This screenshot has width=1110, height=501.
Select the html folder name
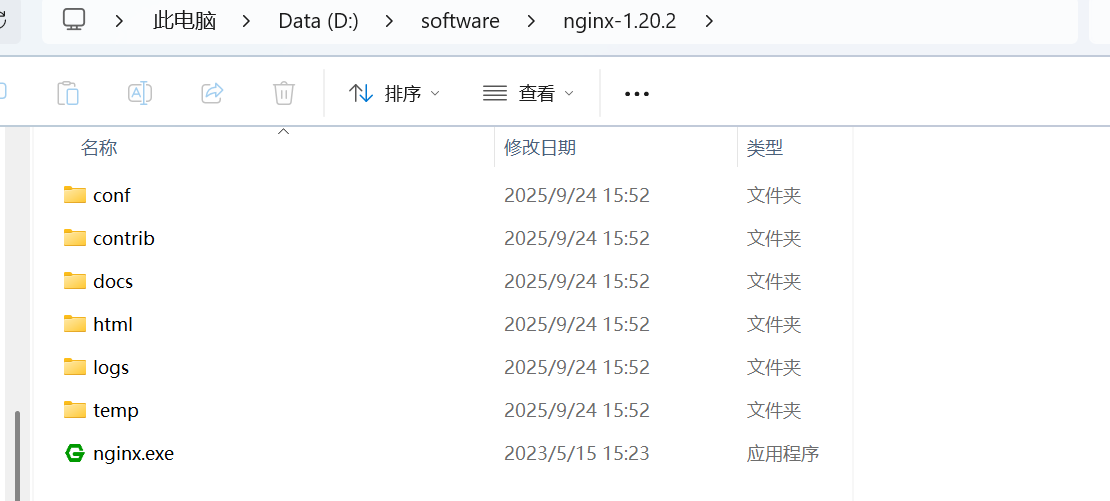pos(113,325)
